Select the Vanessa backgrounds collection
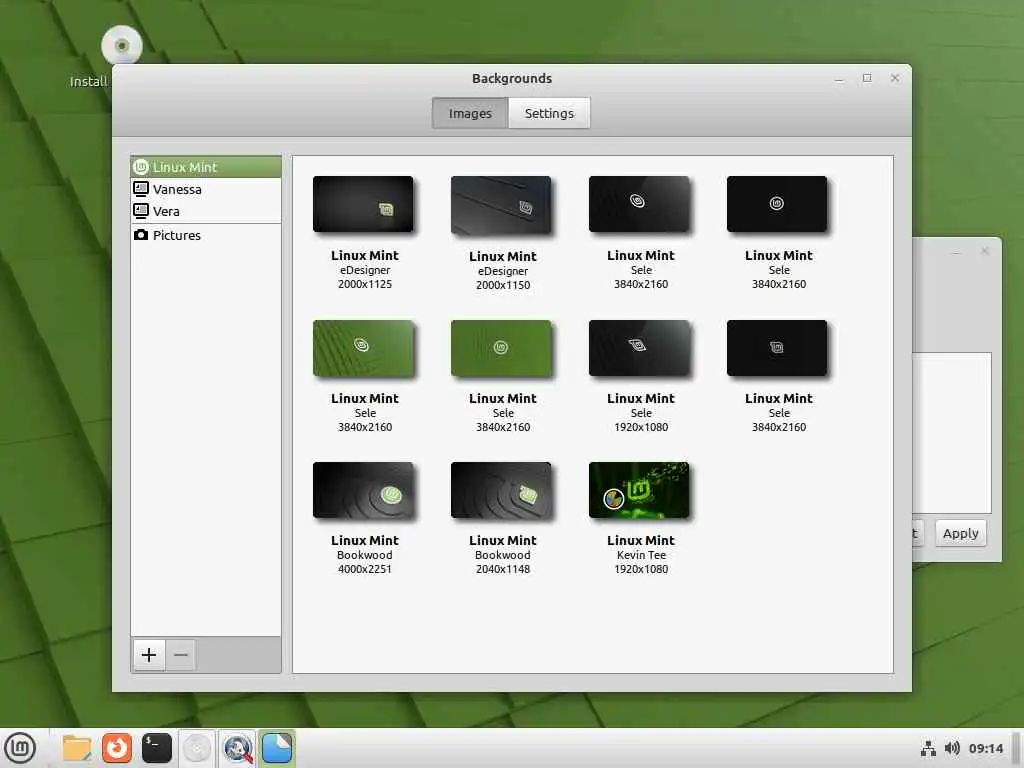This screenshot has width=1024, height=768. pyautogui.click(x=206, y=189)
